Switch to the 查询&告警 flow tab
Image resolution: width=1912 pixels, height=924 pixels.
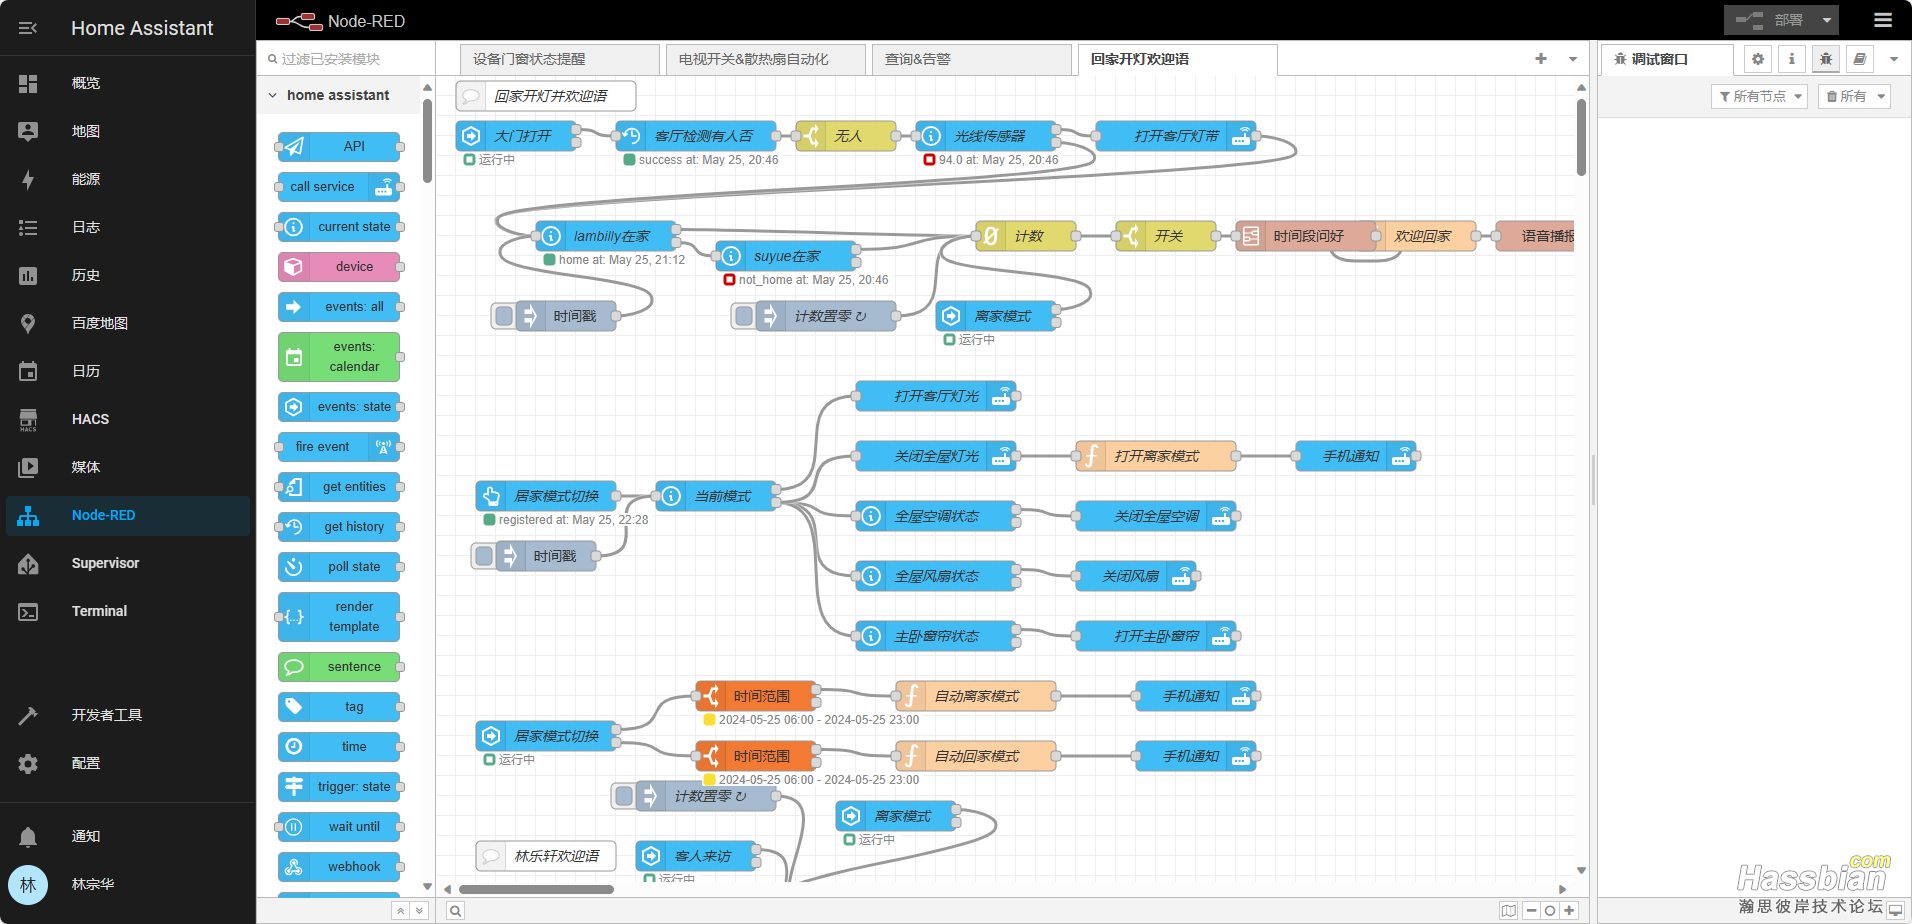(x=972, y=59)
